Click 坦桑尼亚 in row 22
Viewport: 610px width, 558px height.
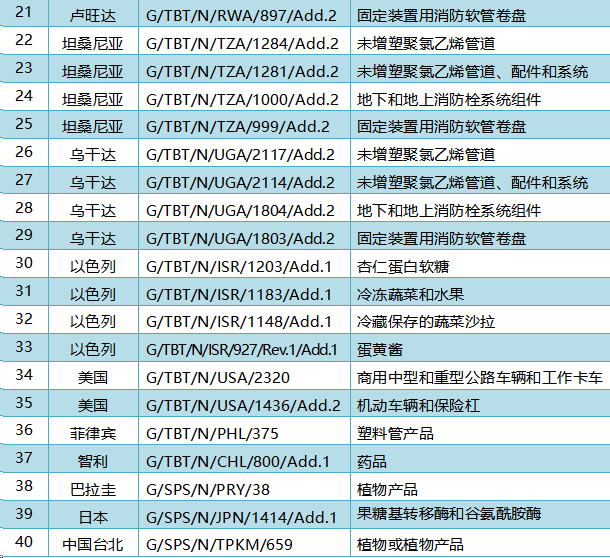tap(93, 44)
